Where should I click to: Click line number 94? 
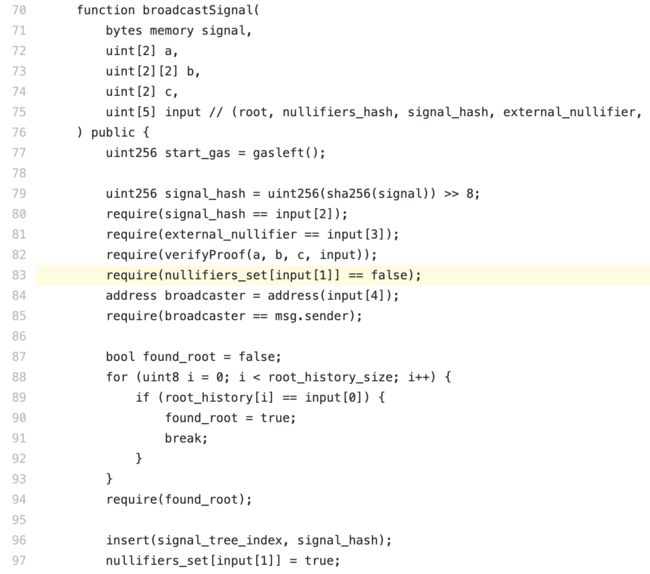[x=19, y=499]
